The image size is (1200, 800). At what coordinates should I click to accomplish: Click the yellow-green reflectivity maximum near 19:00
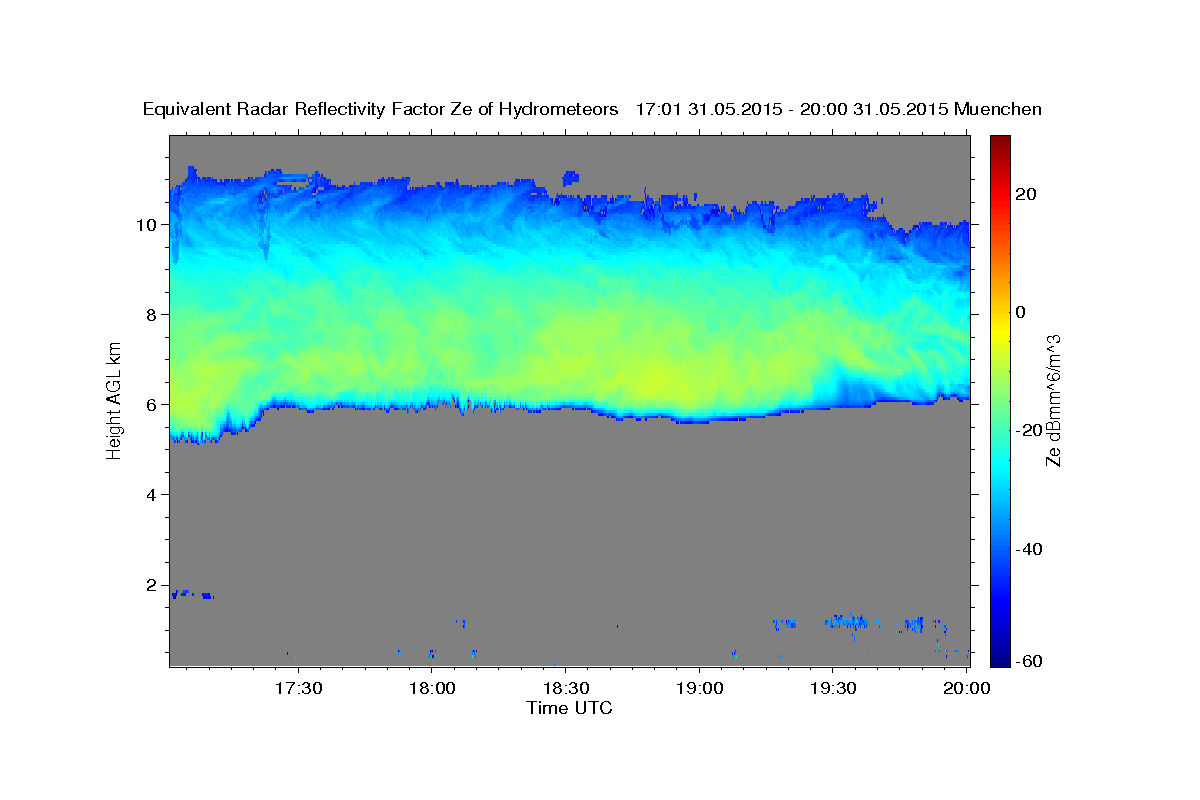point(660,382)
